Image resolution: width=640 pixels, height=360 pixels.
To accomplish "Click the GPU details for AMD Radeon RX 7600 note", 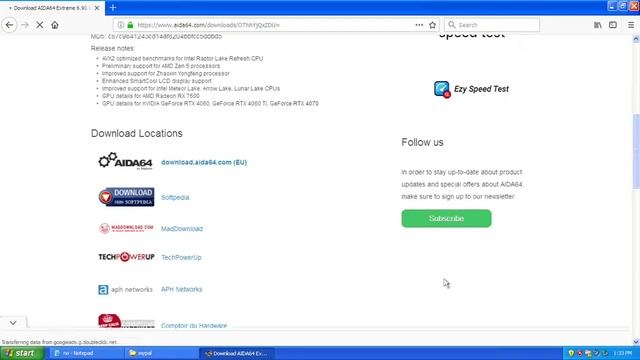I will coord(151,96).
